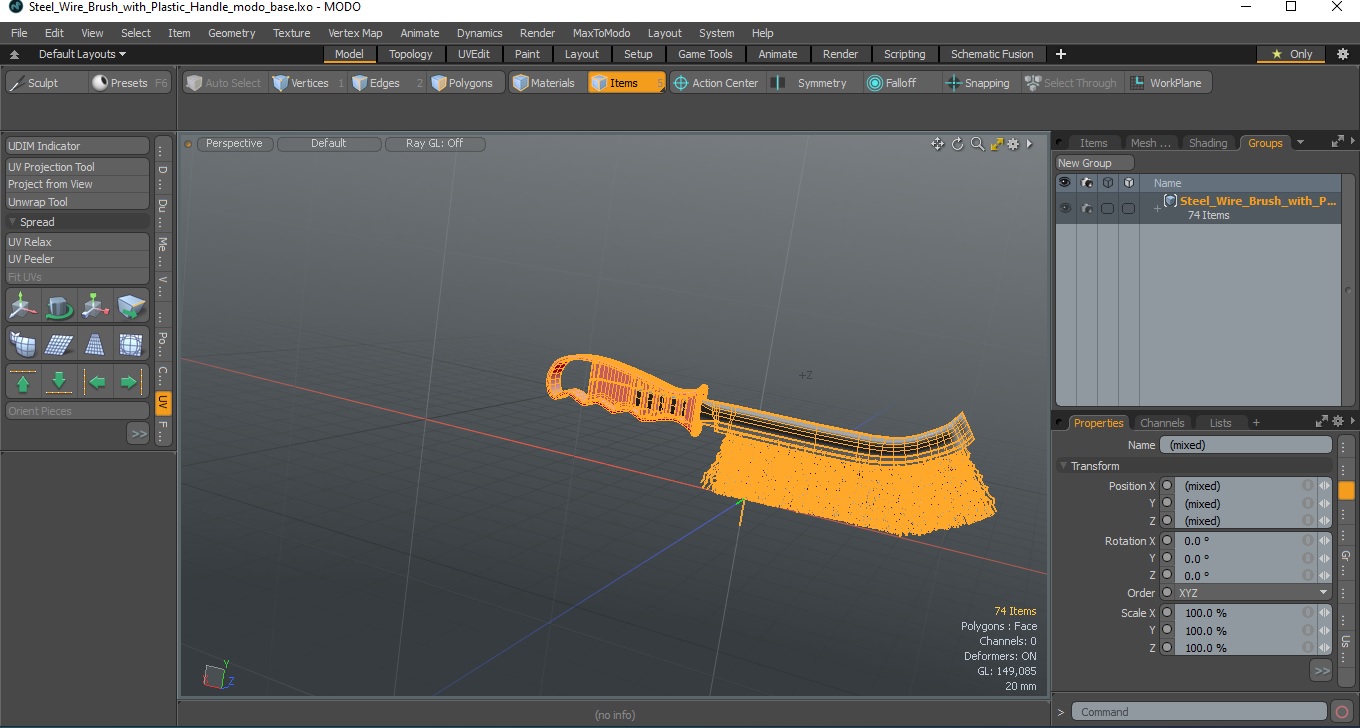Toggle render camera of Steel_Wire_Brush group
The image size is (1360, 728).
coord(1087,208)
